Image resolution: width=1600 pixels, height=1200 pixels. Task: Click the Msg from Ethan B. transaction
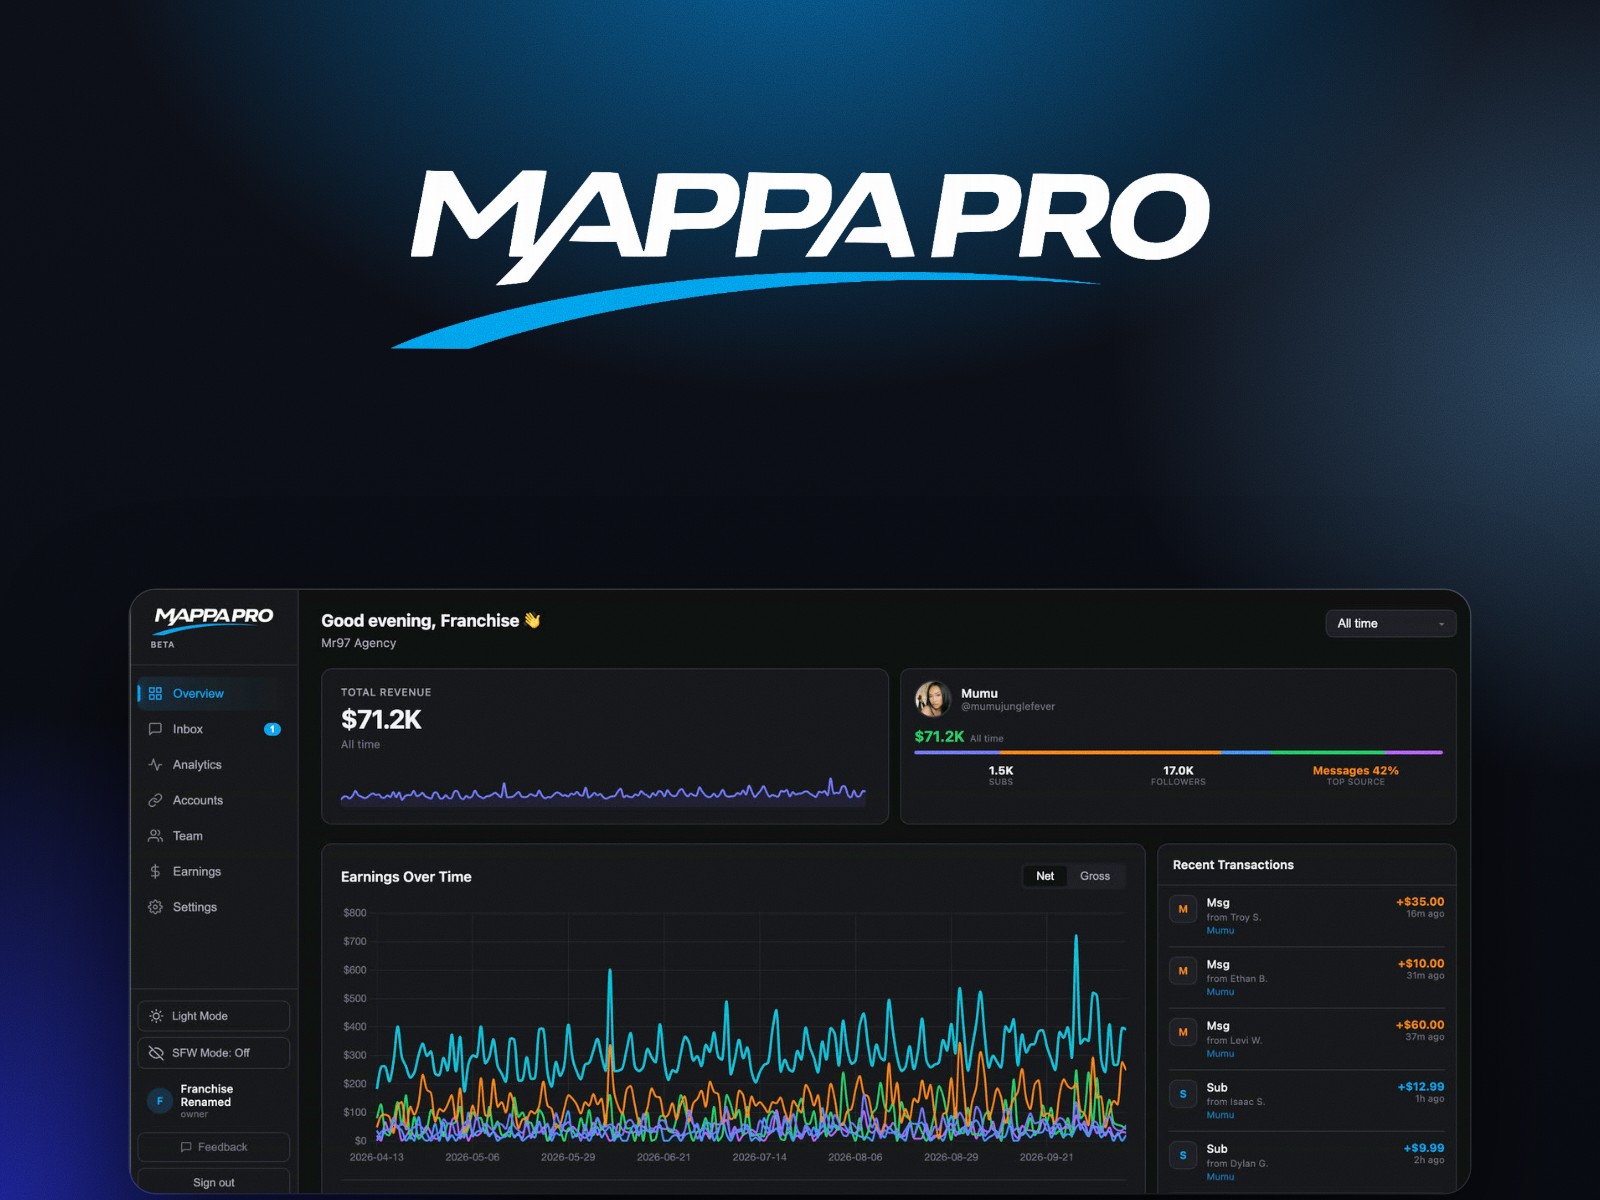1306,978
